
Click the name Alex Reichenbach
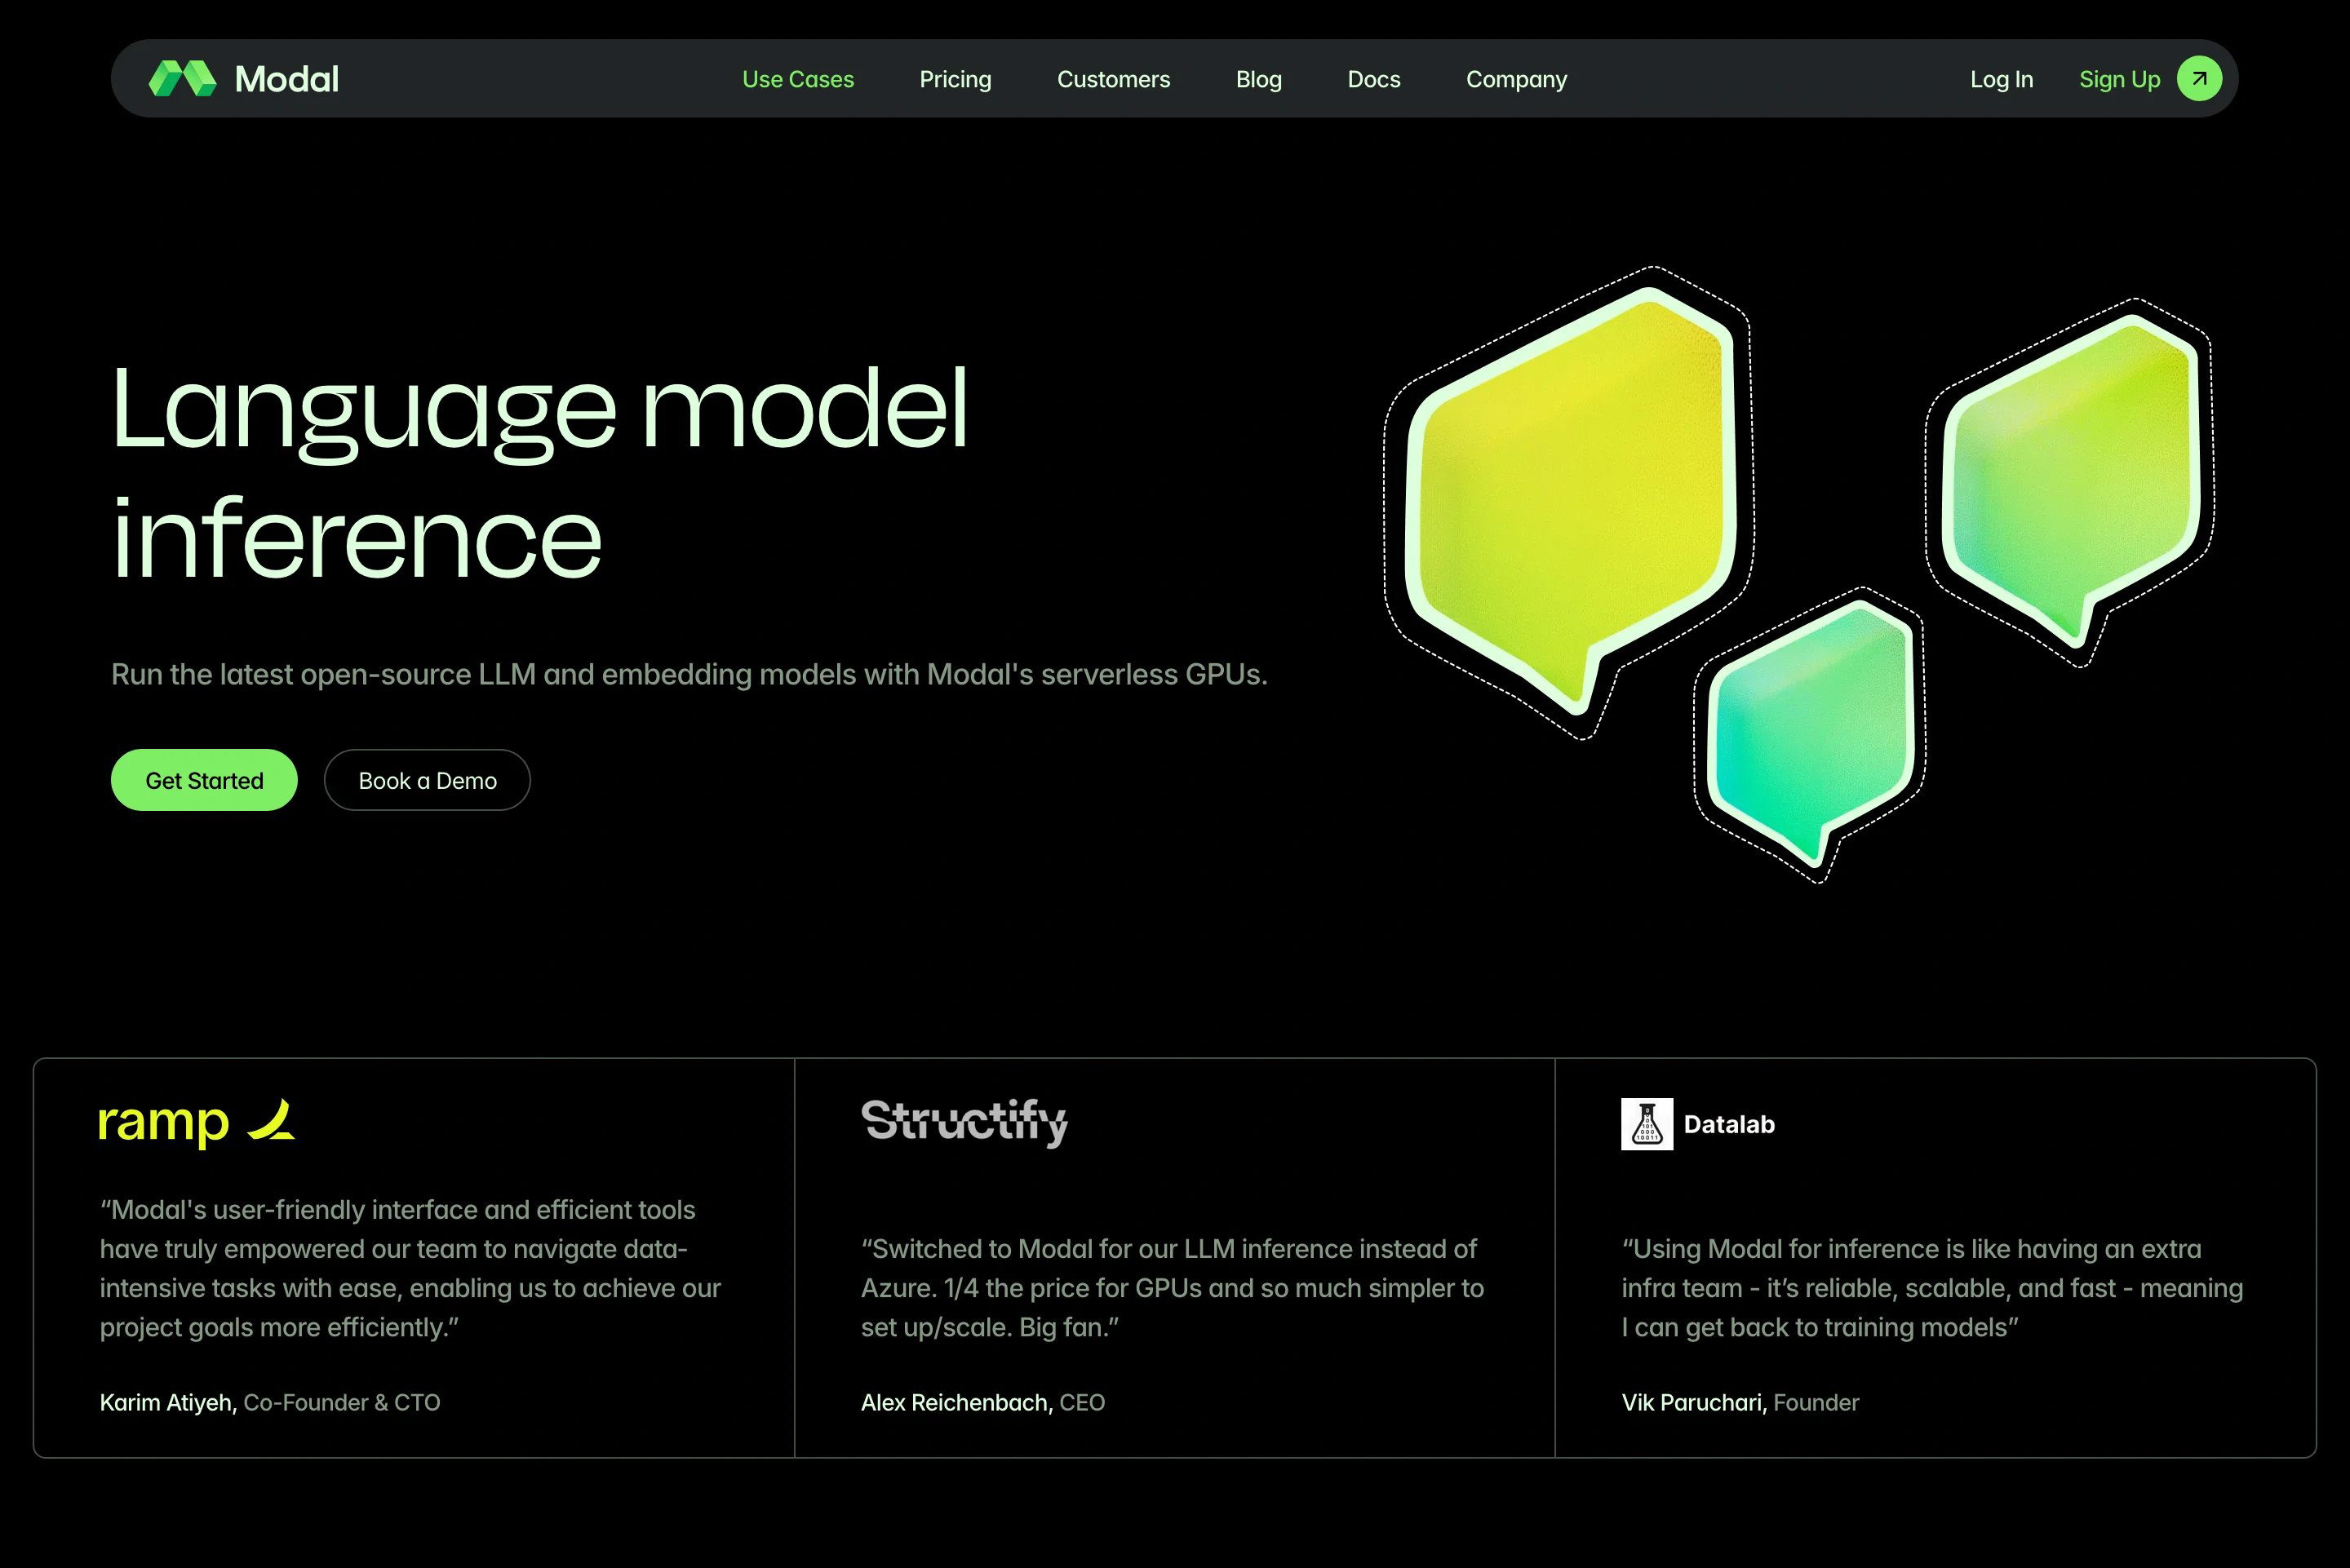pos(957,1402)
